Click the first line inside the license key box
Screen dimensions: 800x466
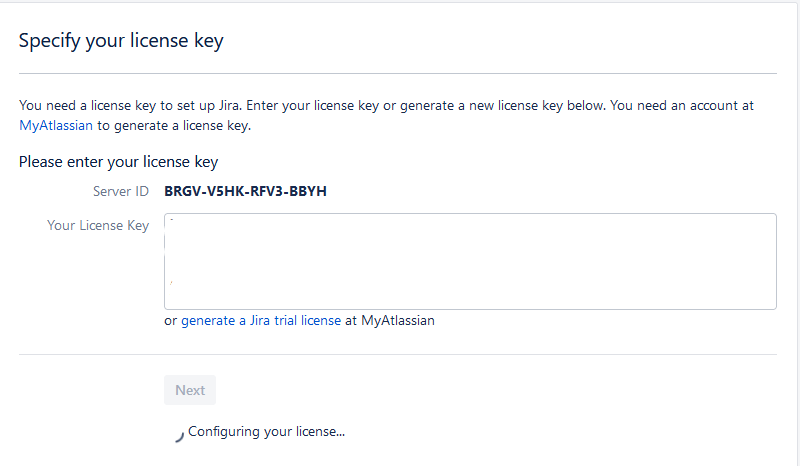(470, 221)
